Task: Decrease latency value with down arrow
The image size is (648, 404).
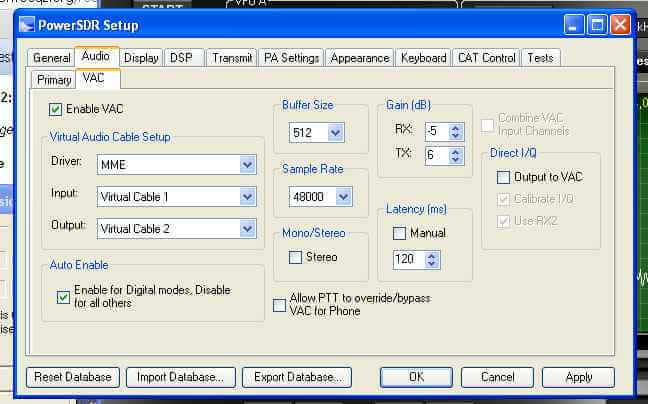Action: 432,264
